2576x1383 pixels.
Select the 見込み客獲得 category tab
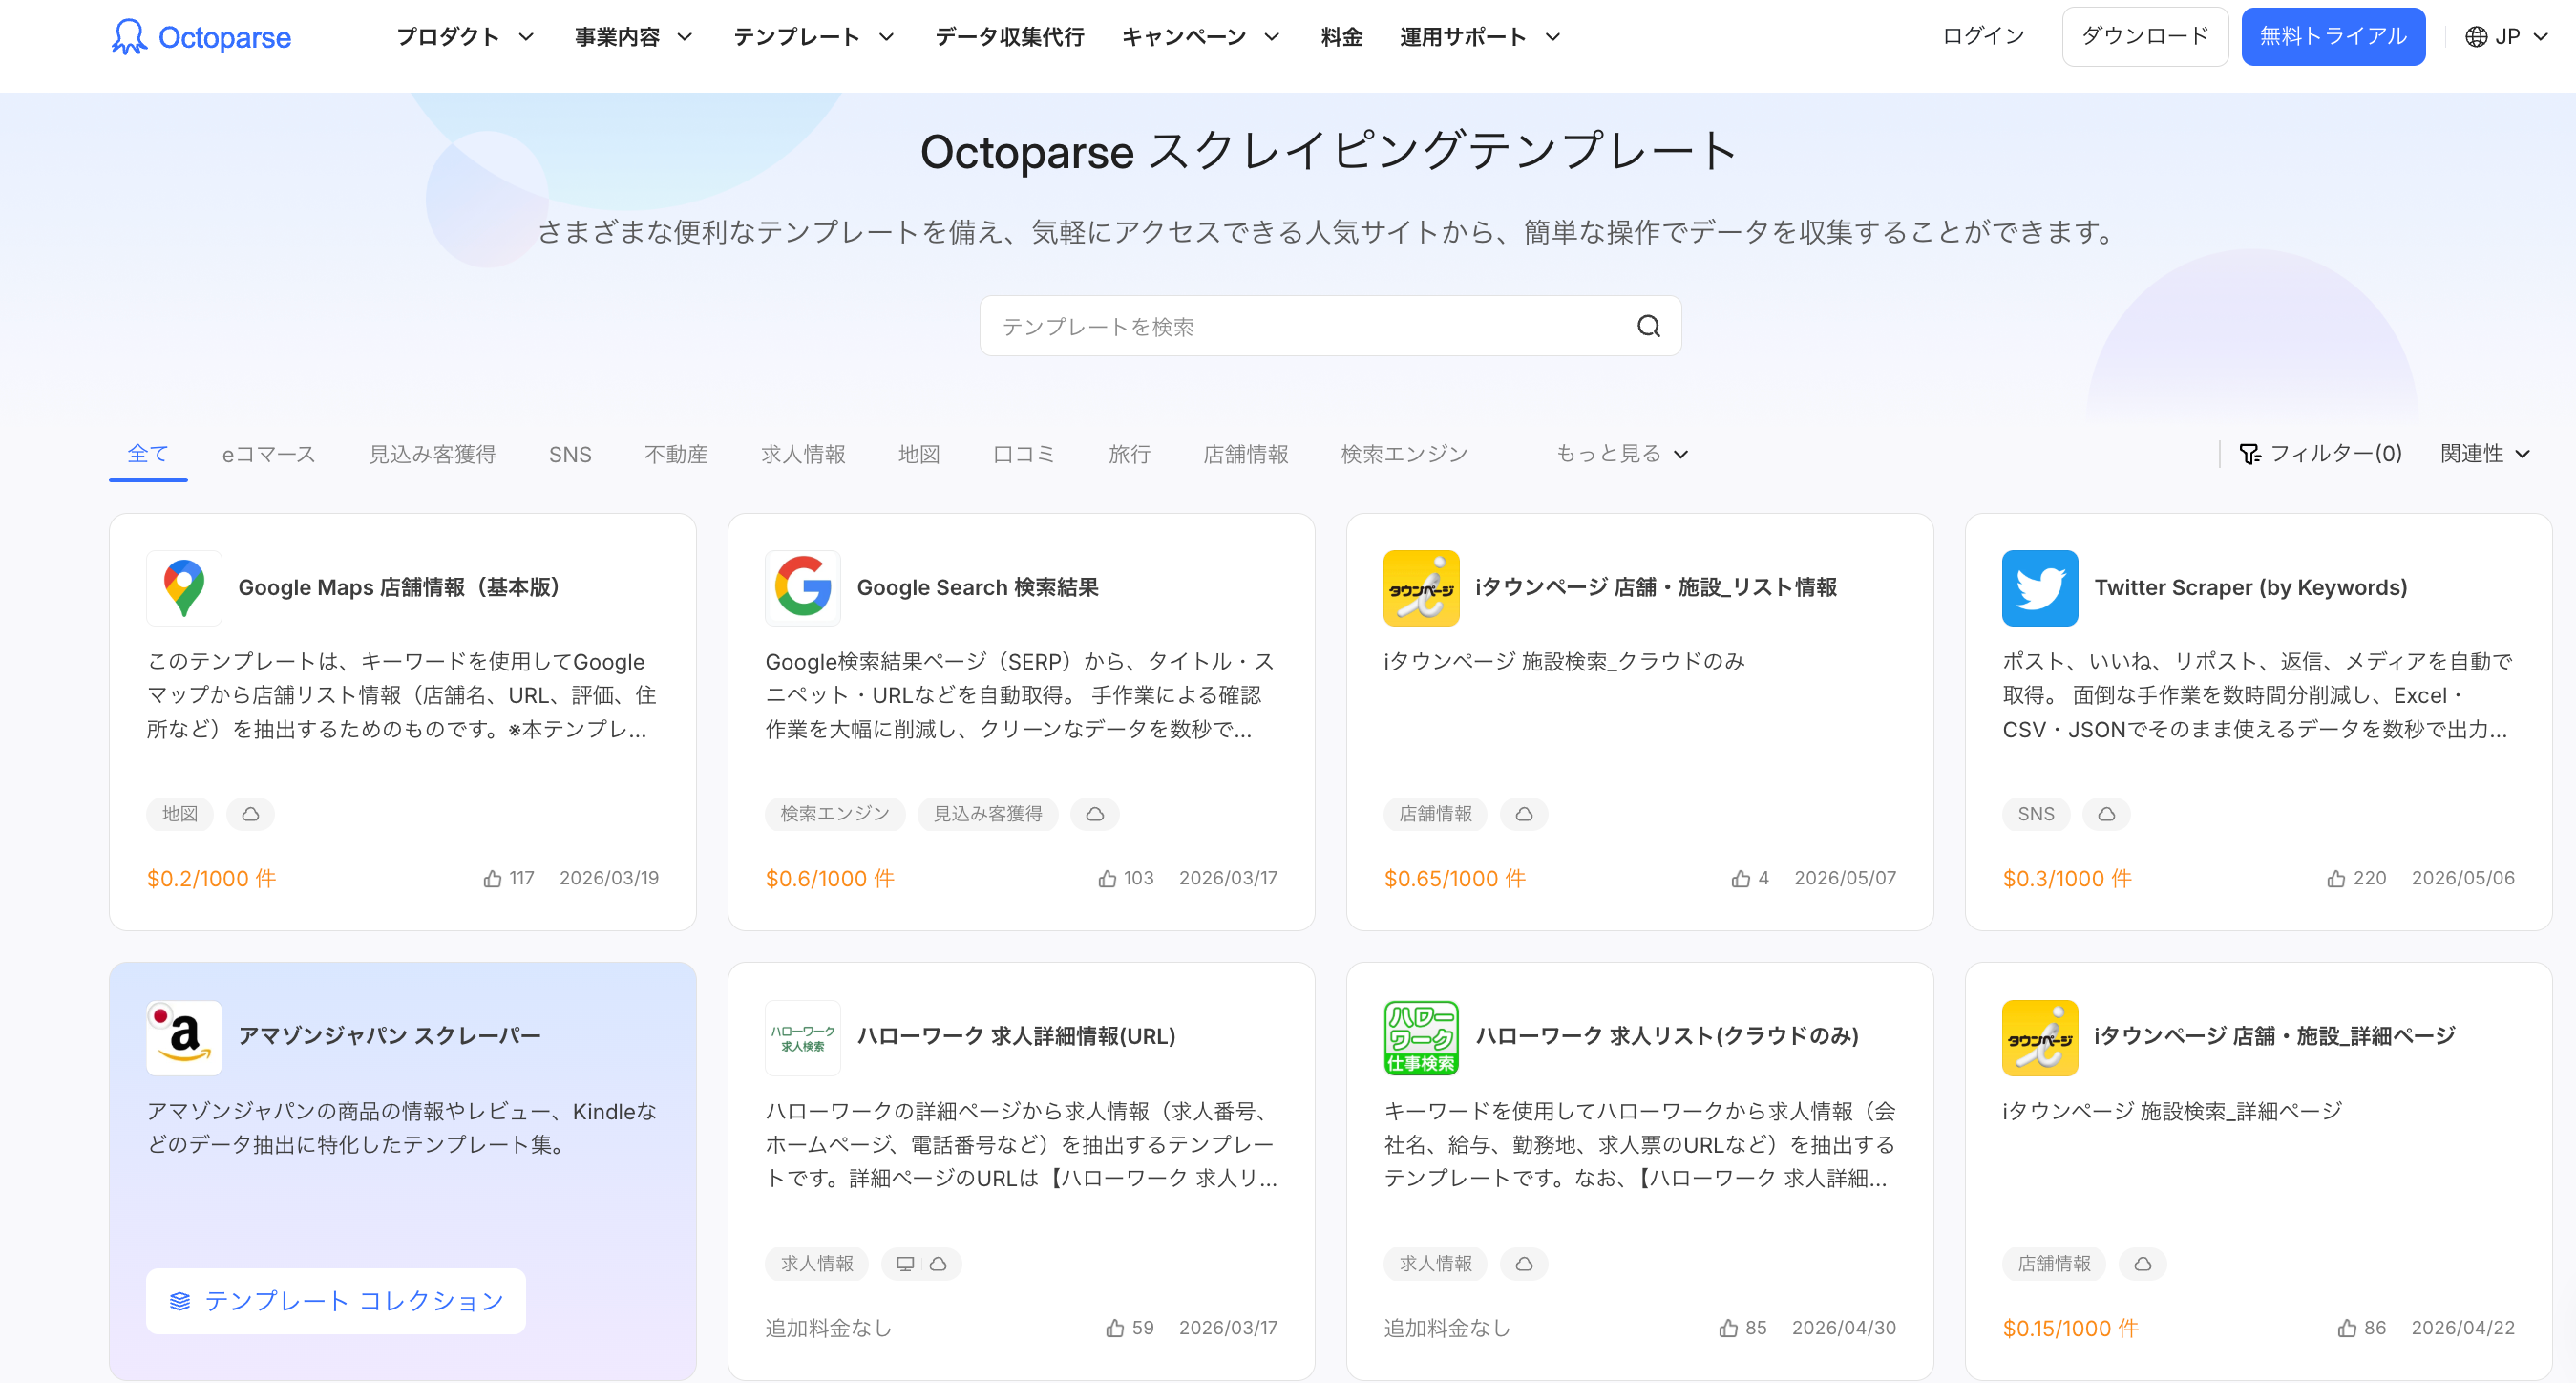(432, 454)
